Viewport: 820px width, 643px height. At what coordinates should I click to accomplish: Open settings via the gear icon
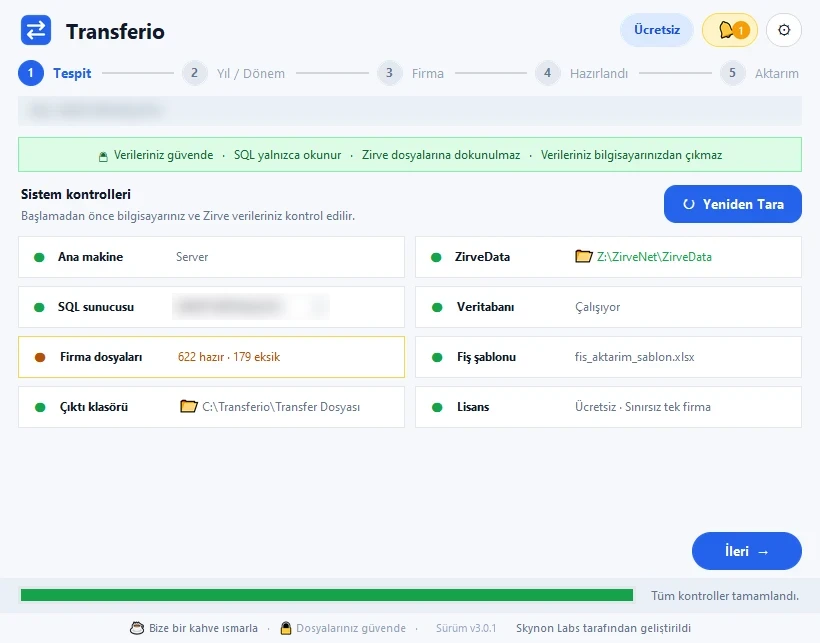(783, 30)
